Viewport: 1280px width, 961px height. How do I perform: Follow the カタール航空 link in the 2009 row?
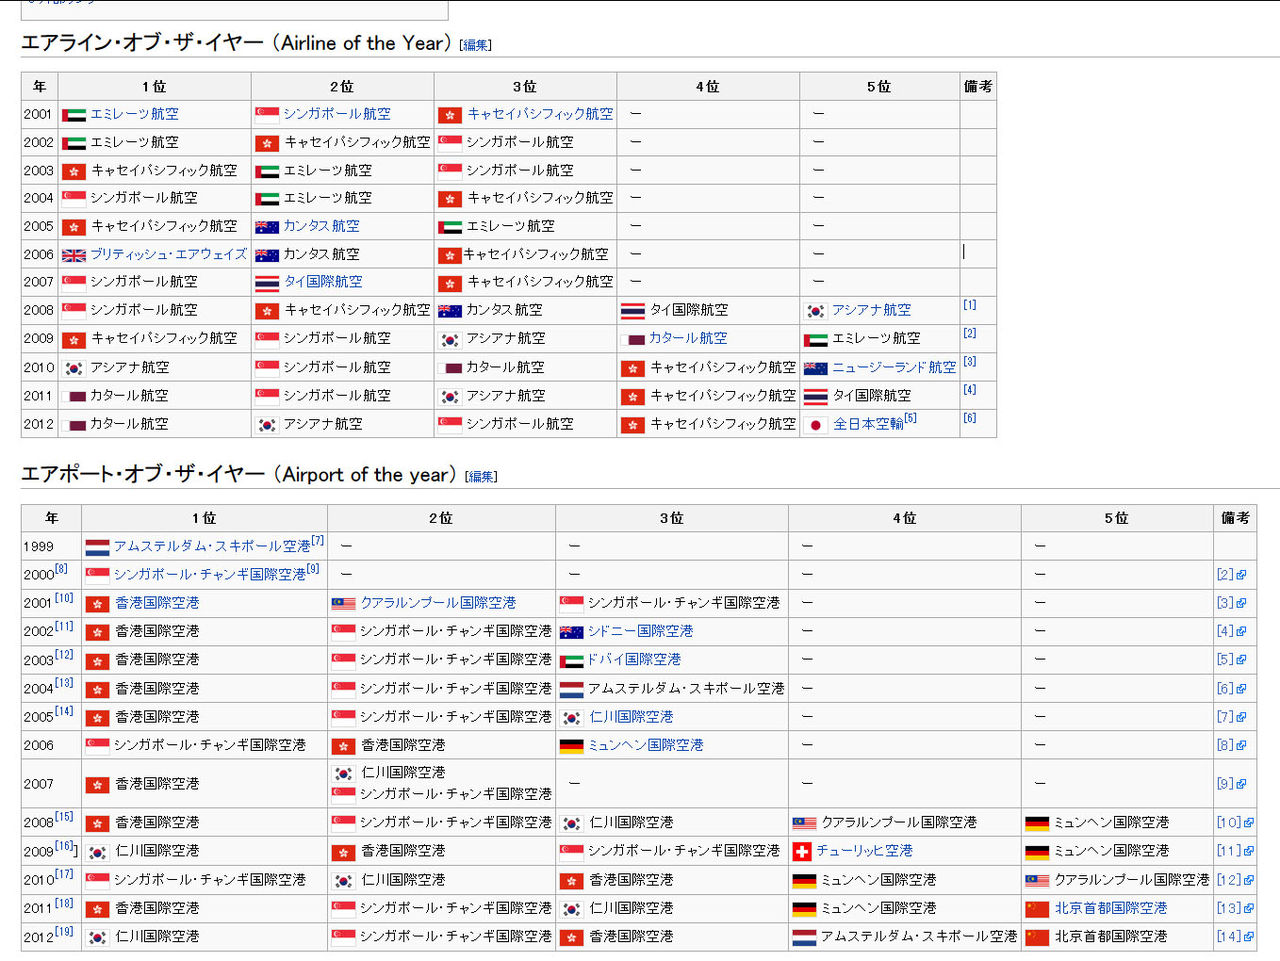[x=688, y=338]
